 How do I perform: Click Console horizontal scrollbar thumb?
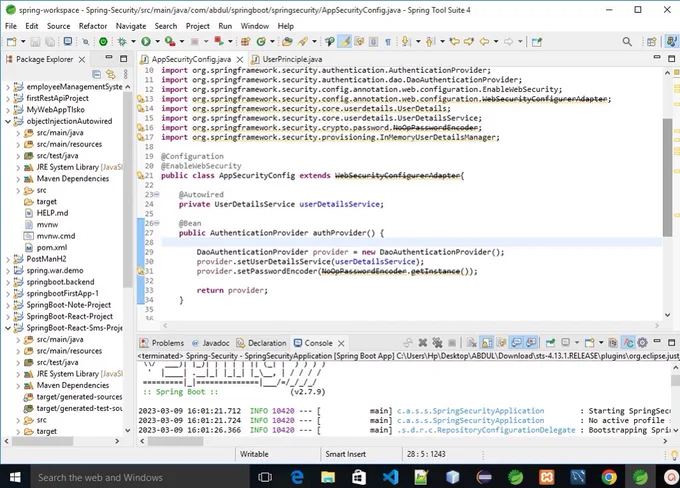[x=175, y=441]
